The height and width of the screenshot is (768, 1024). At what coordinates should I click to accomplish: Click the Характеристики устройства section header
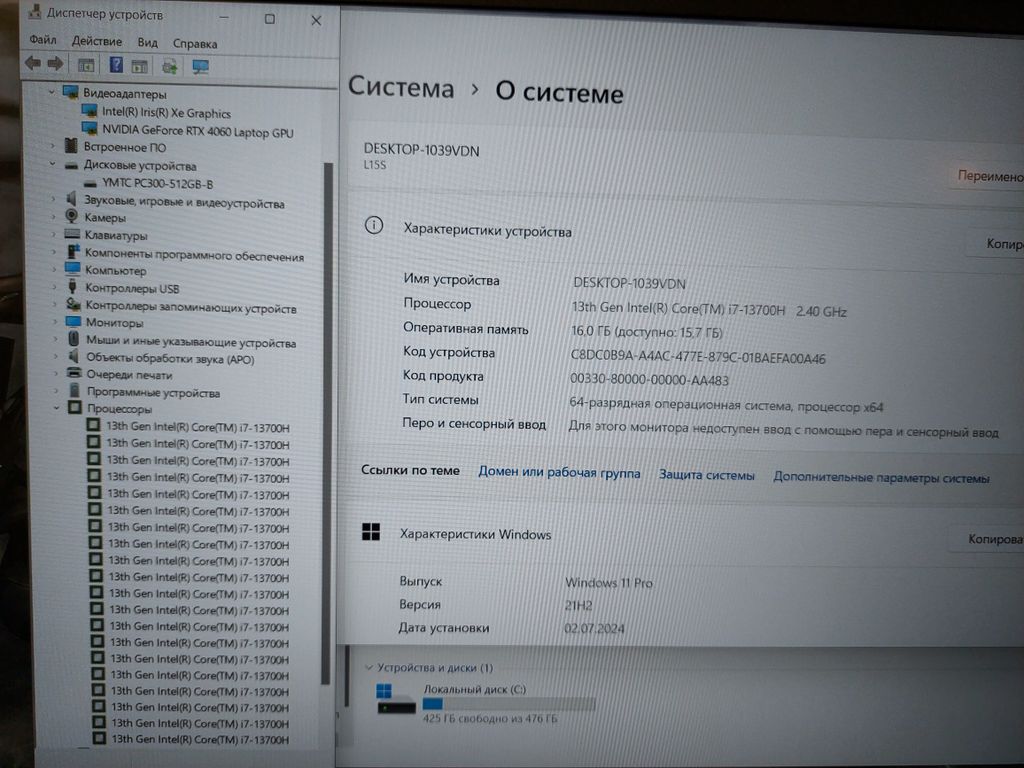(487, 230)
